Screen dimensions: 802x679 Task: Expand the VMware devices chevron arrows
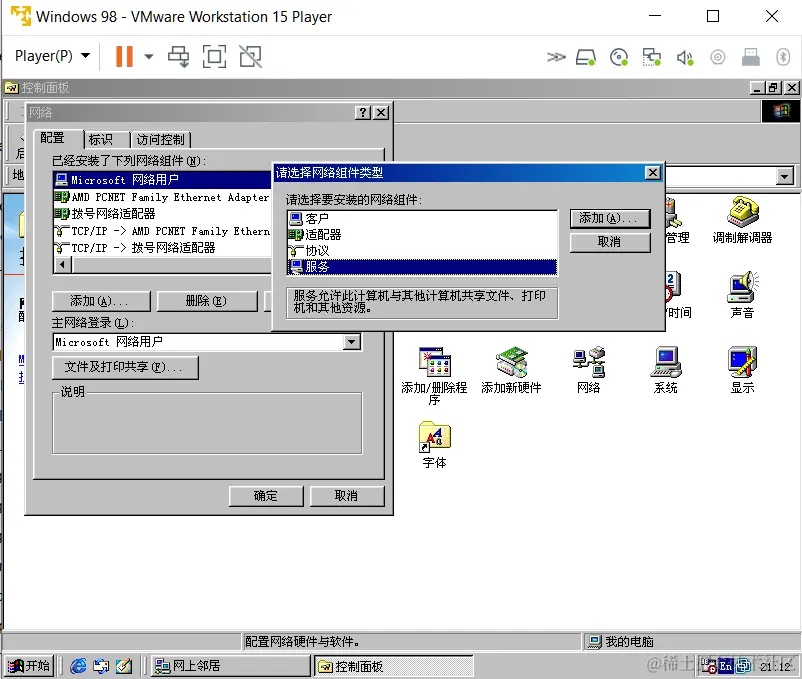[x=556, y=57]
